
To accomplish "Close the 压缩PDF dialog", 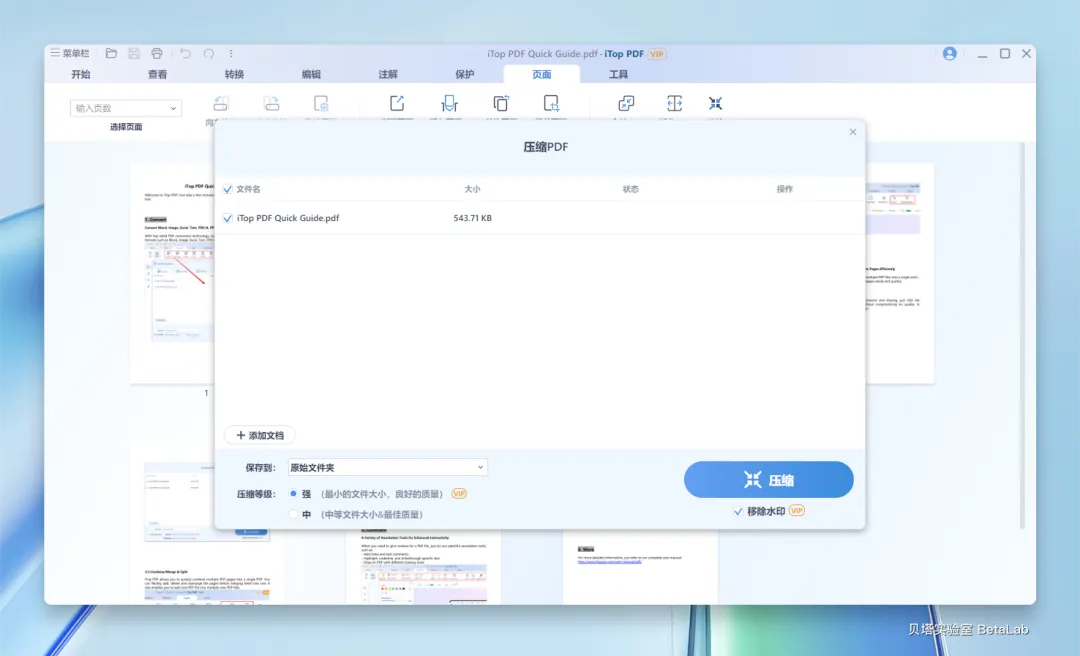I will [853, 132].
